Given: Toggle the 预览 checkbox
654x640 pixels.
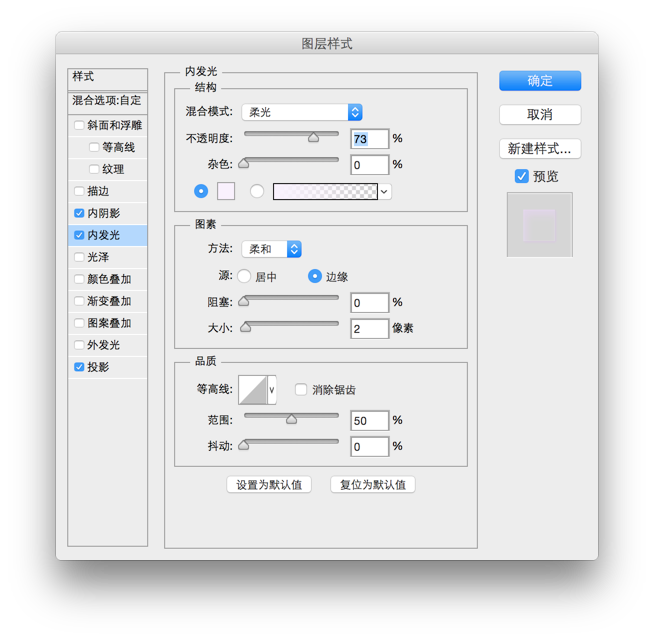Looking at the screenshot, I should coord(521,176).
